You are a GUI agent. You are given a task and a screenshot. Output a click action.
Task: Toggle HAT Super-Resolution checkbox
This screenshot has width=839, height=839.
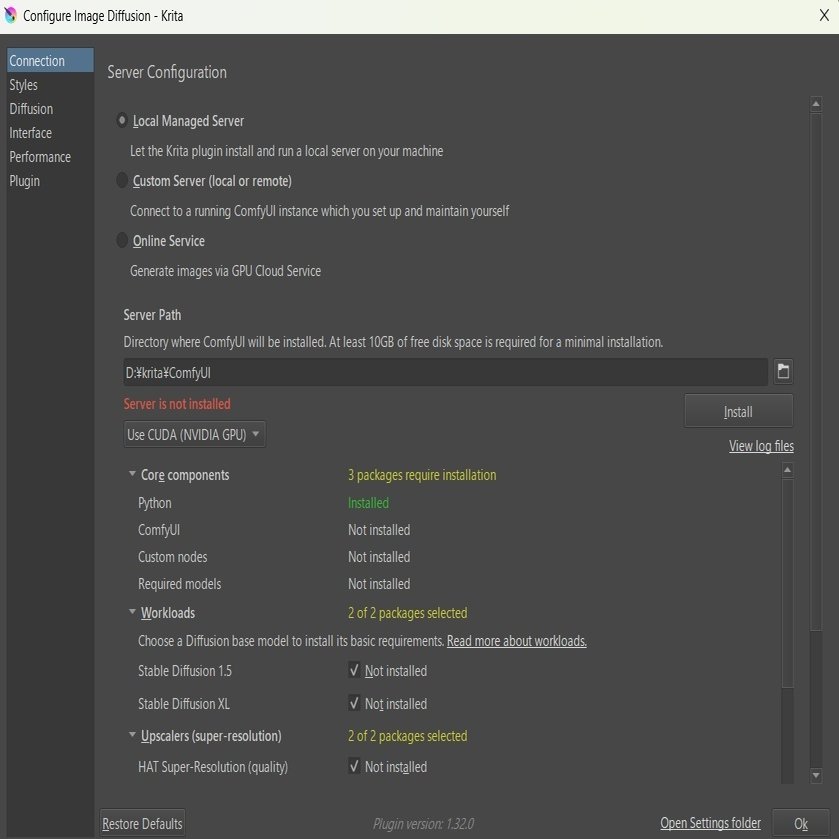pos(354,766)
